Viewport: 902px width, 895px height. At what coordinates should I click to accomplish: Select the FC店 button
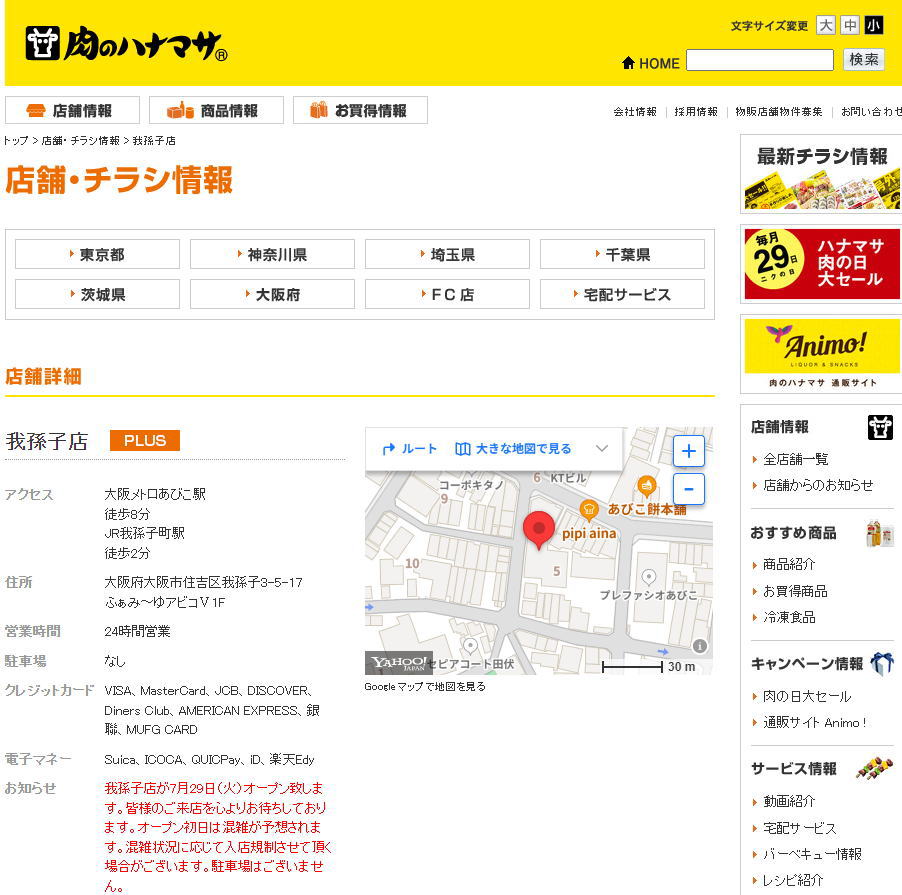pos(447,294)
